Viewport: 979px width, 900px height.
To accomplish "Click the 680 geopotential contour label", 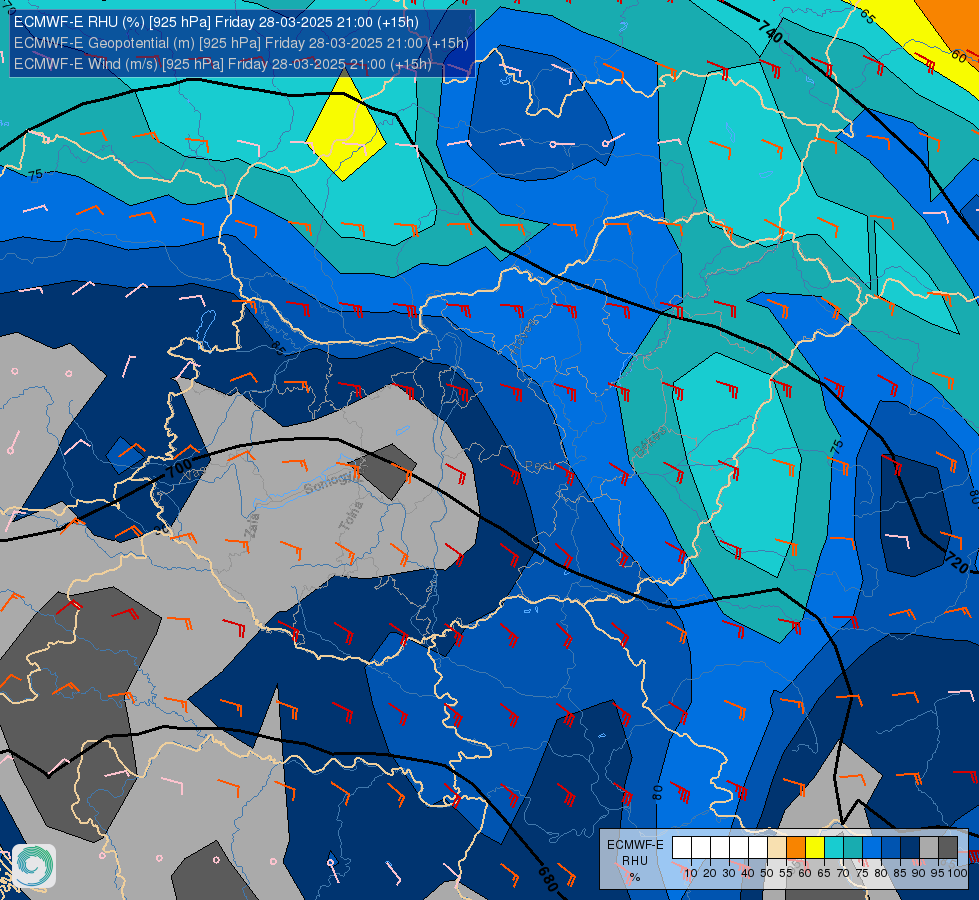I will 548,878.
